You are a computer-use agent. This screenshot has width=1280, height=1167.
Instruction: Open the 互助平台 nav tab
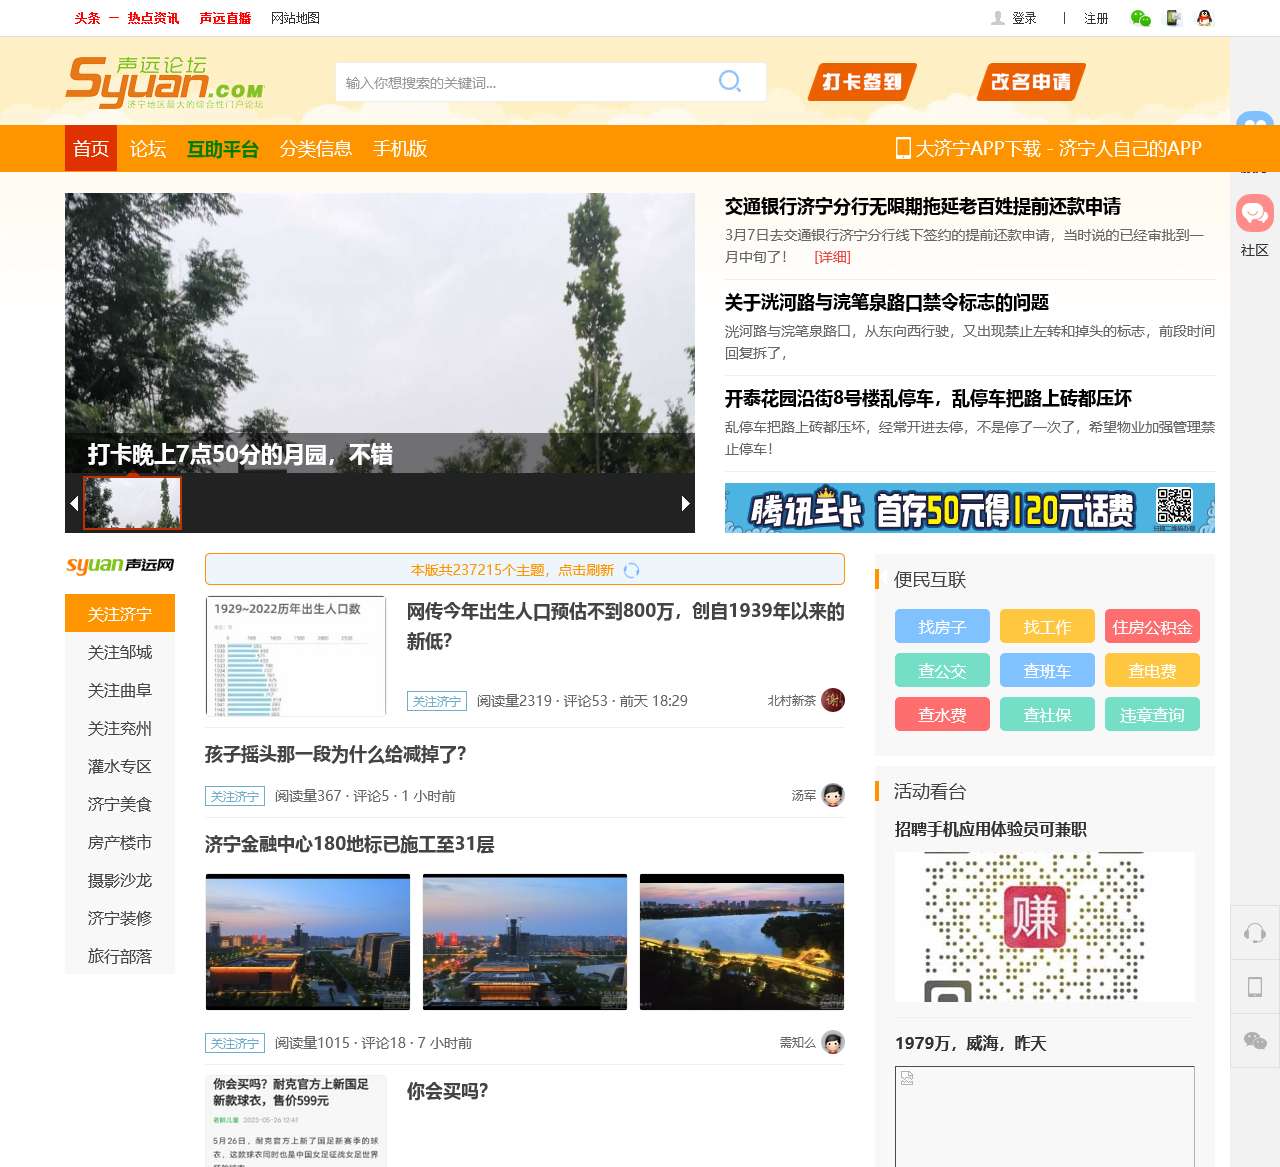[223, 149]
